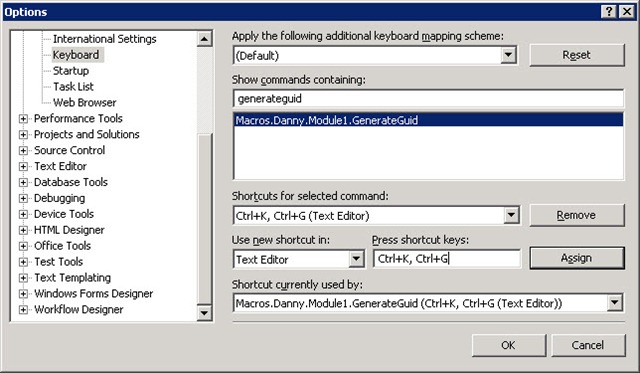640x373 pixels.
Task: Expand the Text Editor node
Action: coord(23,167)
